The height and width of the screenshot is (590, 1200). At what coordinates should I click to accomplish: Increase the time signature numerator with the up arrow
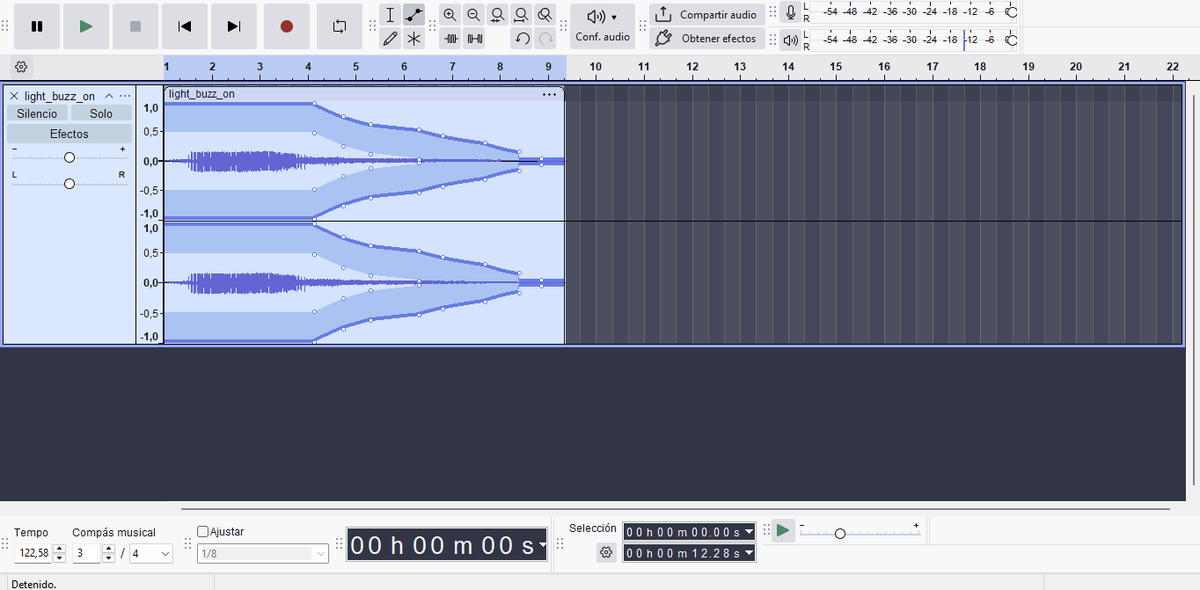[107, 549]
